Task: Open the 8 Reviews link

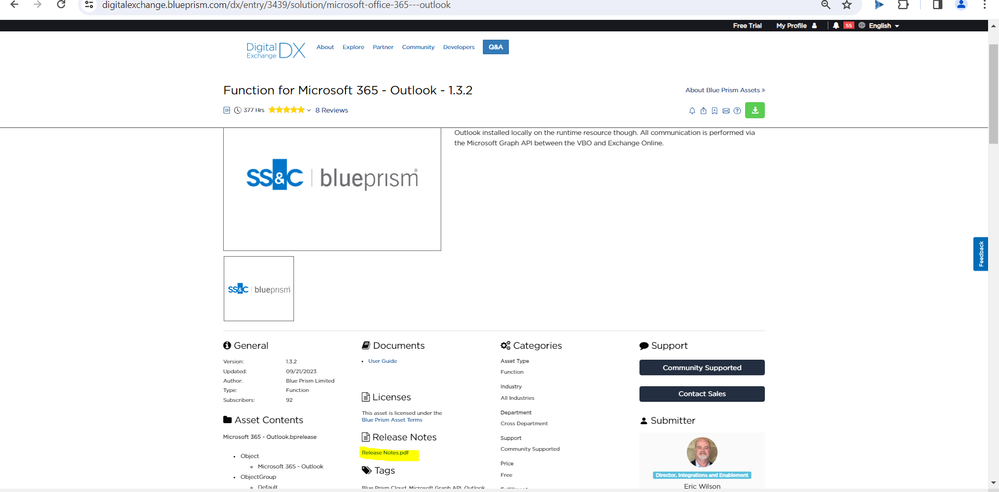Action: coord(331,110)
